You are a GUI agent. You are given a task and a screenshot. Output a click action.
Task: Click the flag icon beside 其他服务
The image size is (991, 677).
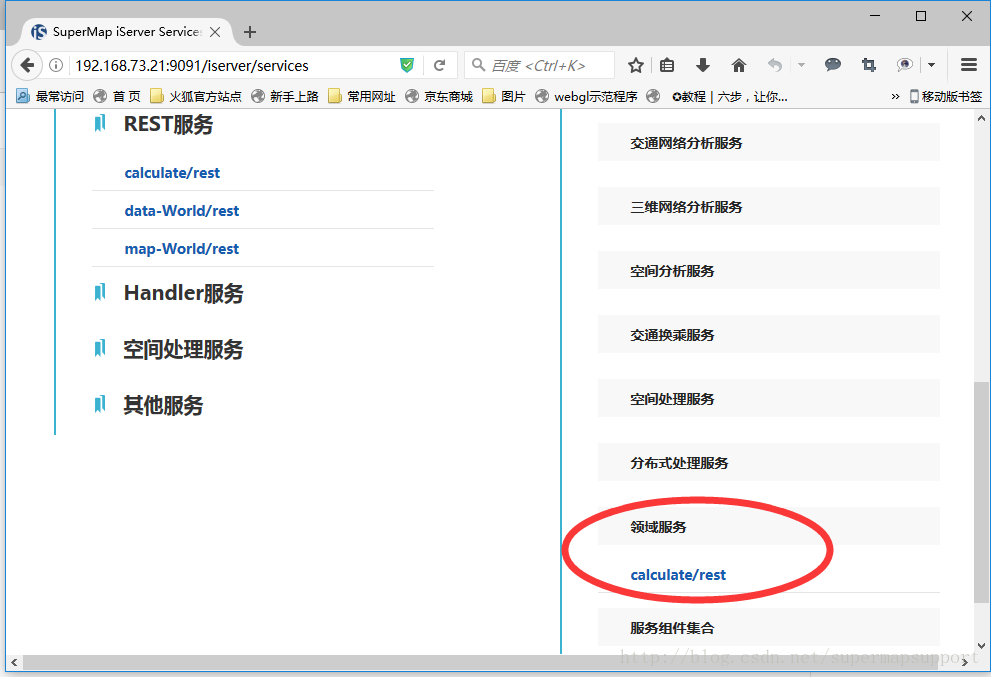100,404
